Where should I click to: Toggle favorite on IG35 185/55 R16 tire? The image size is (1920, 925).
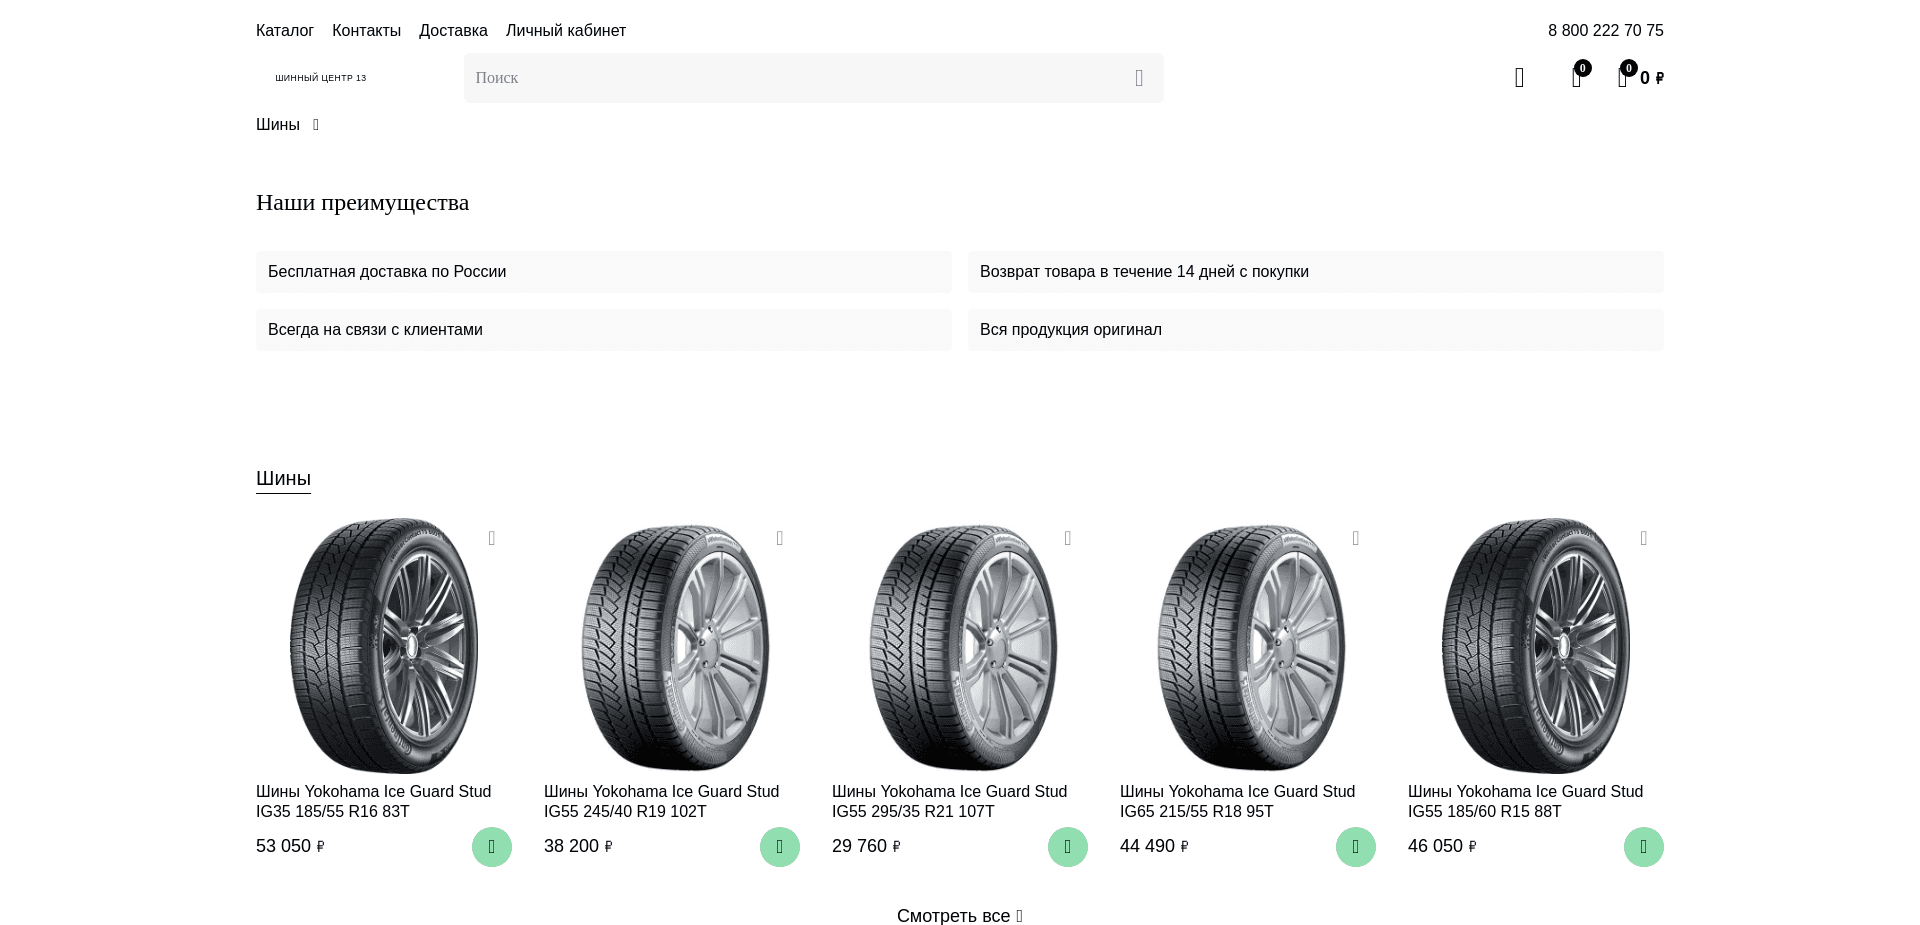[x=492, y=539]
